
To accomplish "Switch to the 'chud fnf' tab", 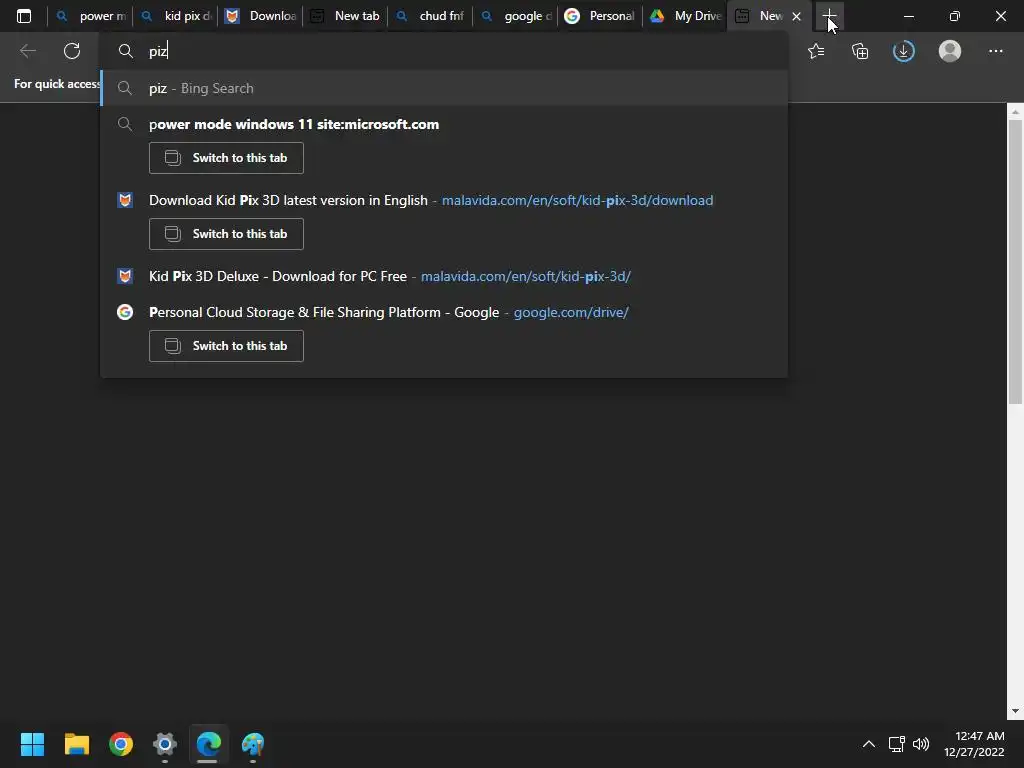I will pos(430,16).
